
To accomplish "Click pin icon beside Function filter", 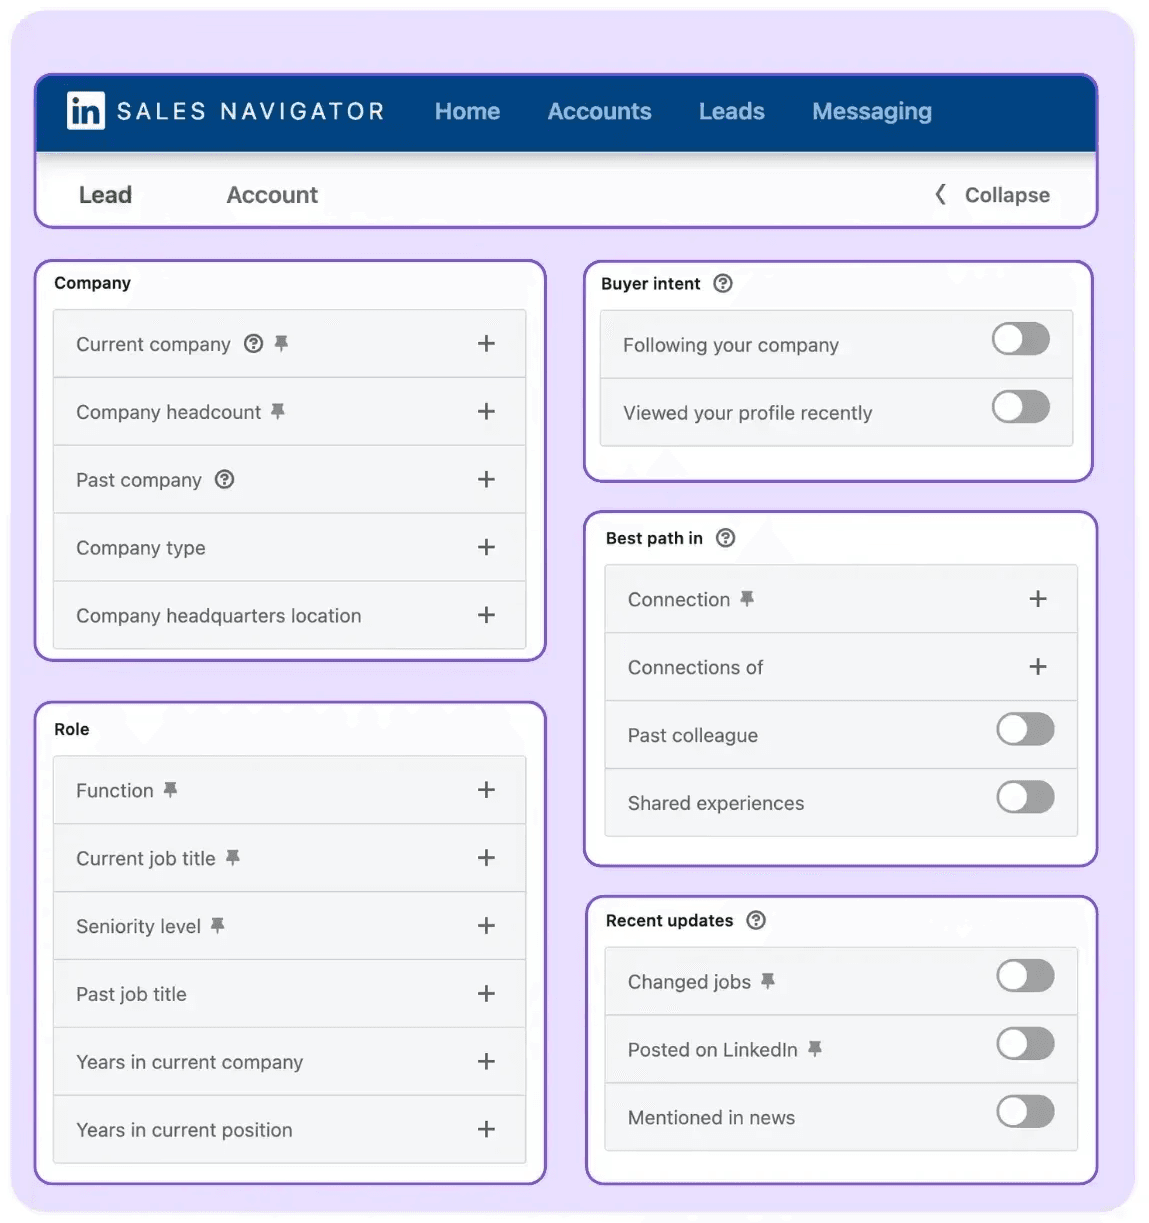I will pyautogui.click(x=171, y=790).
